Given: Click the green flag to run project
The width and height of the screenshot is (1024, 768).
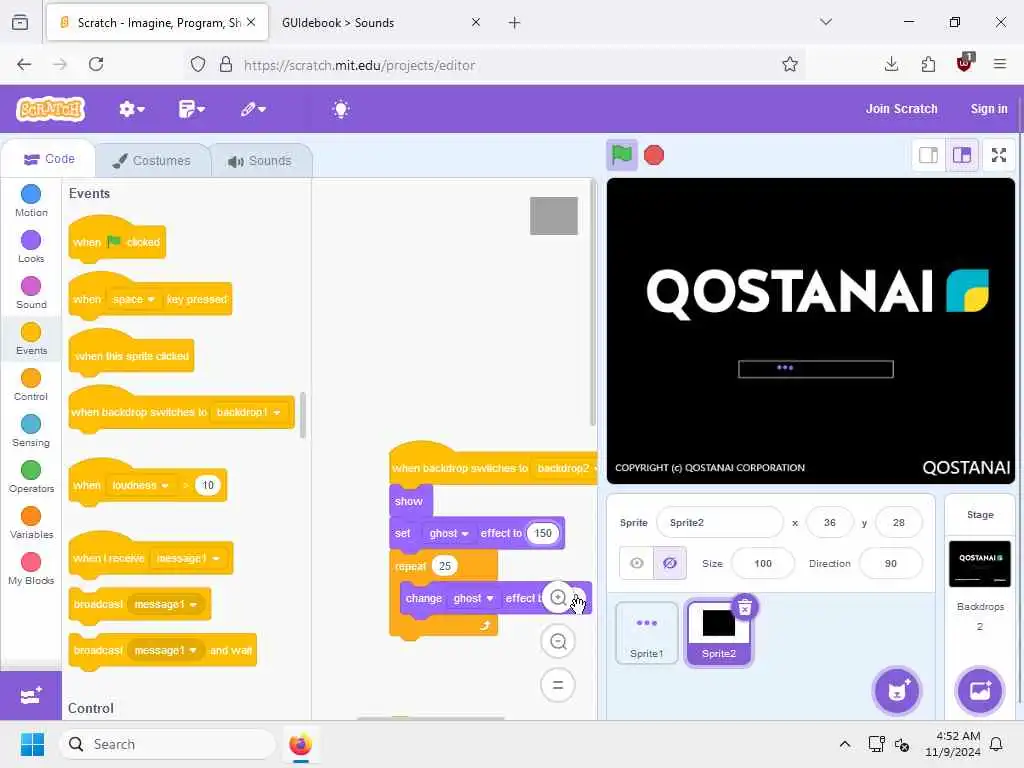Looking at the screenshot, I should (621, 155).
